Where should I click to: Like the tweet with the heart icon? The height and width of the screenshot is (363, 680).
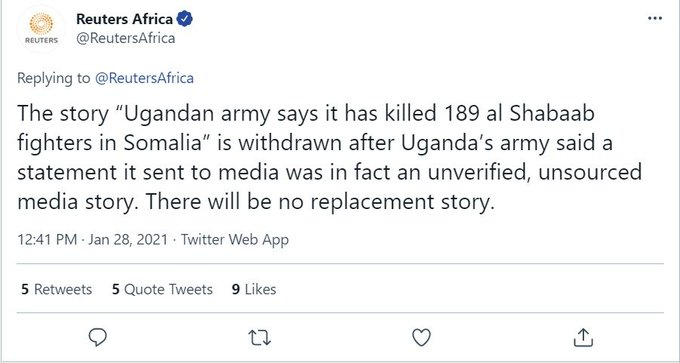(x=421, y=338)
